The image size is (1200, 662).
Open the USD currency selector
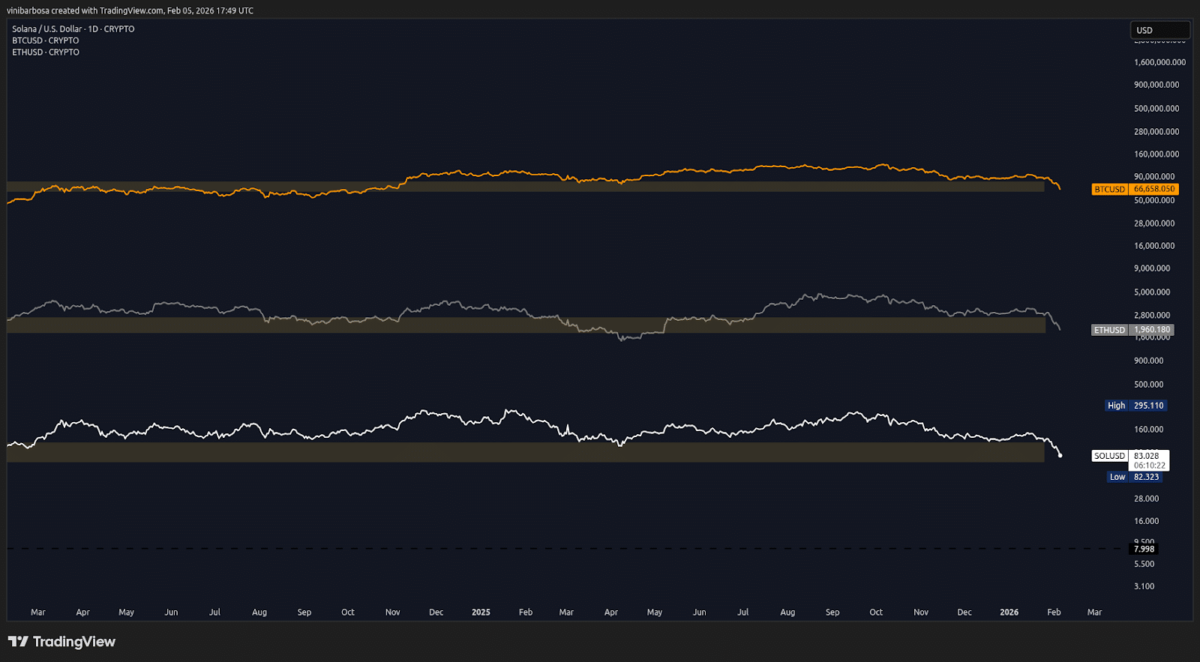point(1159,29)
